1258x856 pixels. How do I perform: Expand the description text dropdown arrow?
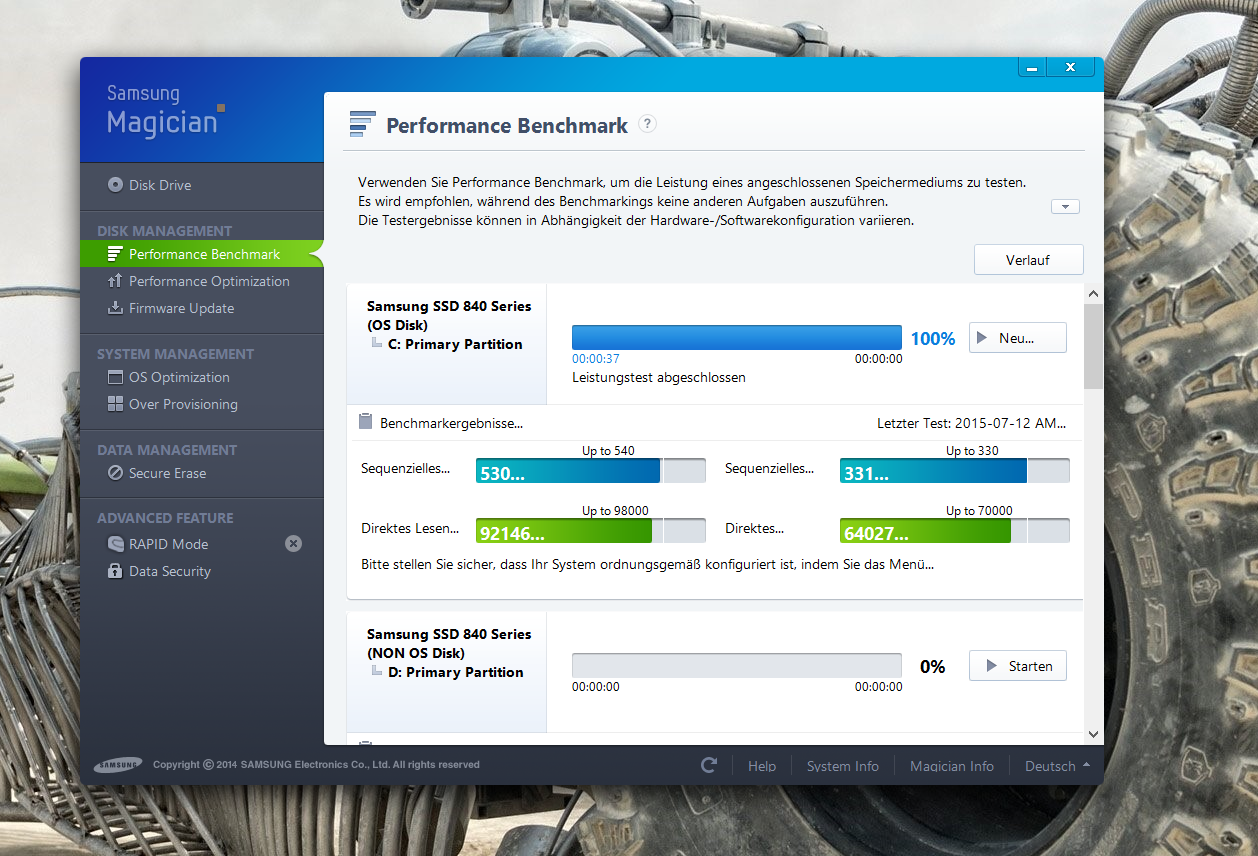pyautogui.click(x=1065, y=206)
